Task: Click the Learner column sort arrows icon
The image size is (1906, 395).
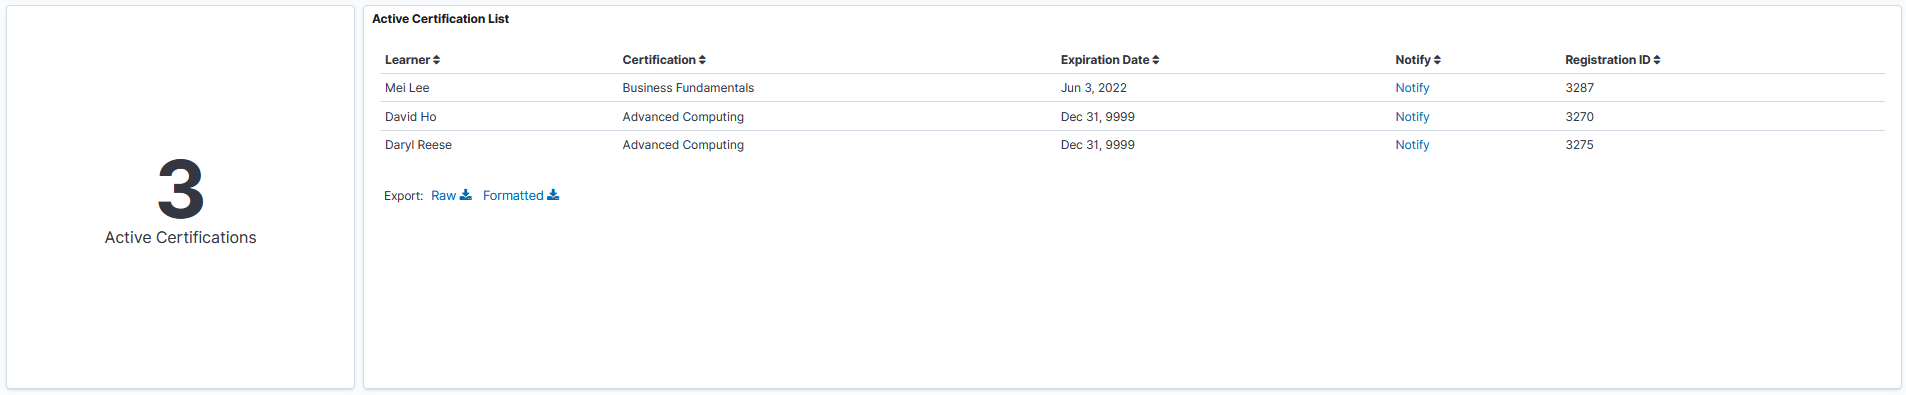Action: (437, 60)
